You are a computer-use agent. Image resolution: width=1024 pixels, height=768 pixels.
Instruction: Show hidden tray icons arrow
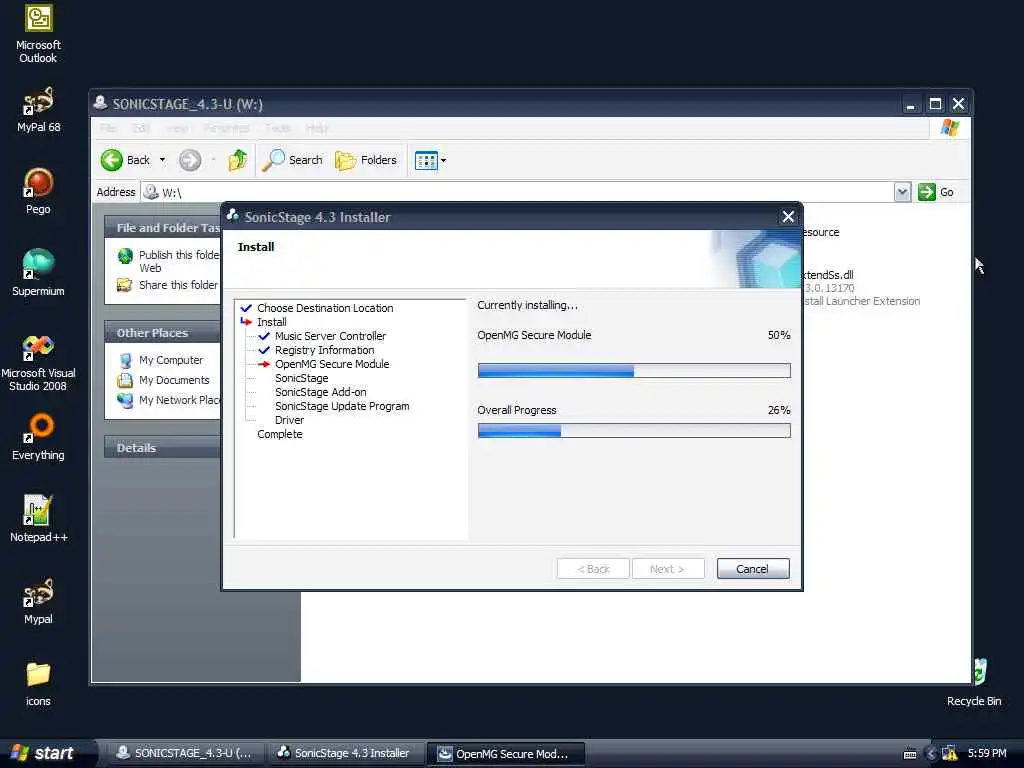pyautogui.click(x=931, y=754)
